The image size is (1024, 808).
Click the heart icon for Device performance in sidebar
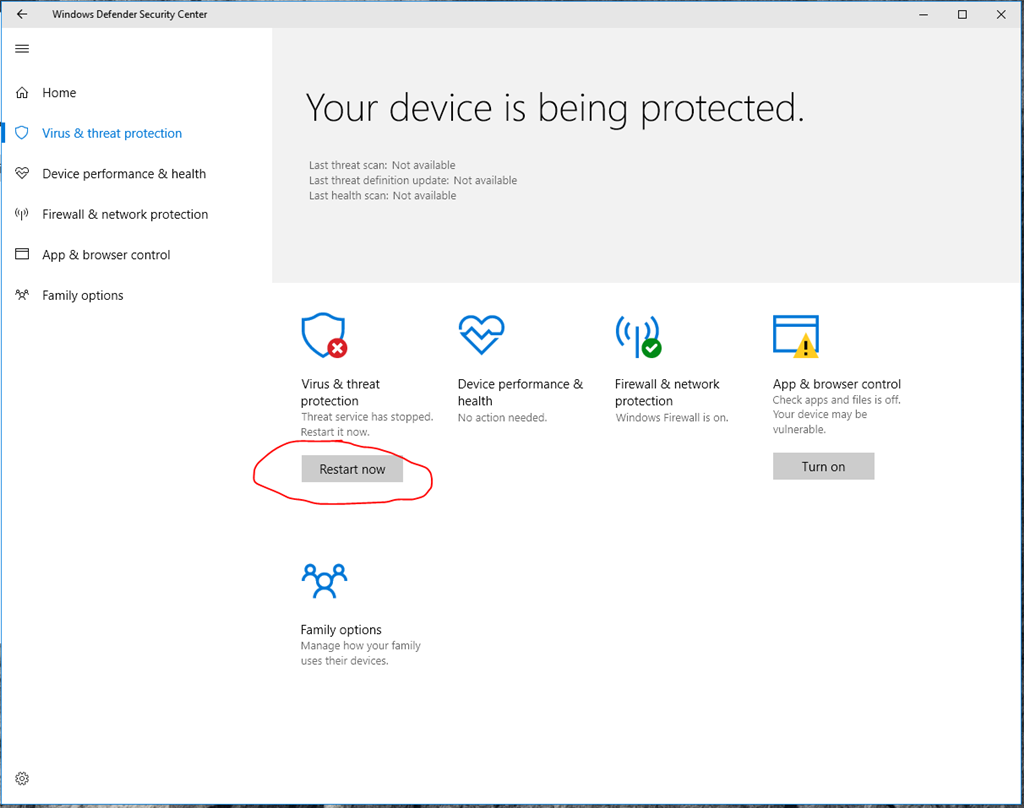[22, 173]
